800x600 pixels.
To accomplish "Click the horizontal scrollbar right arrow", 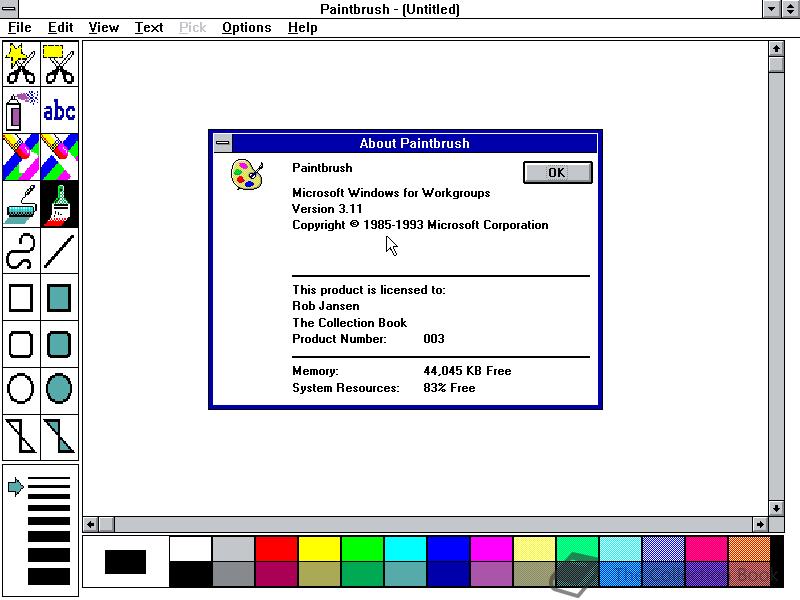I will click(x=760, y=524).
